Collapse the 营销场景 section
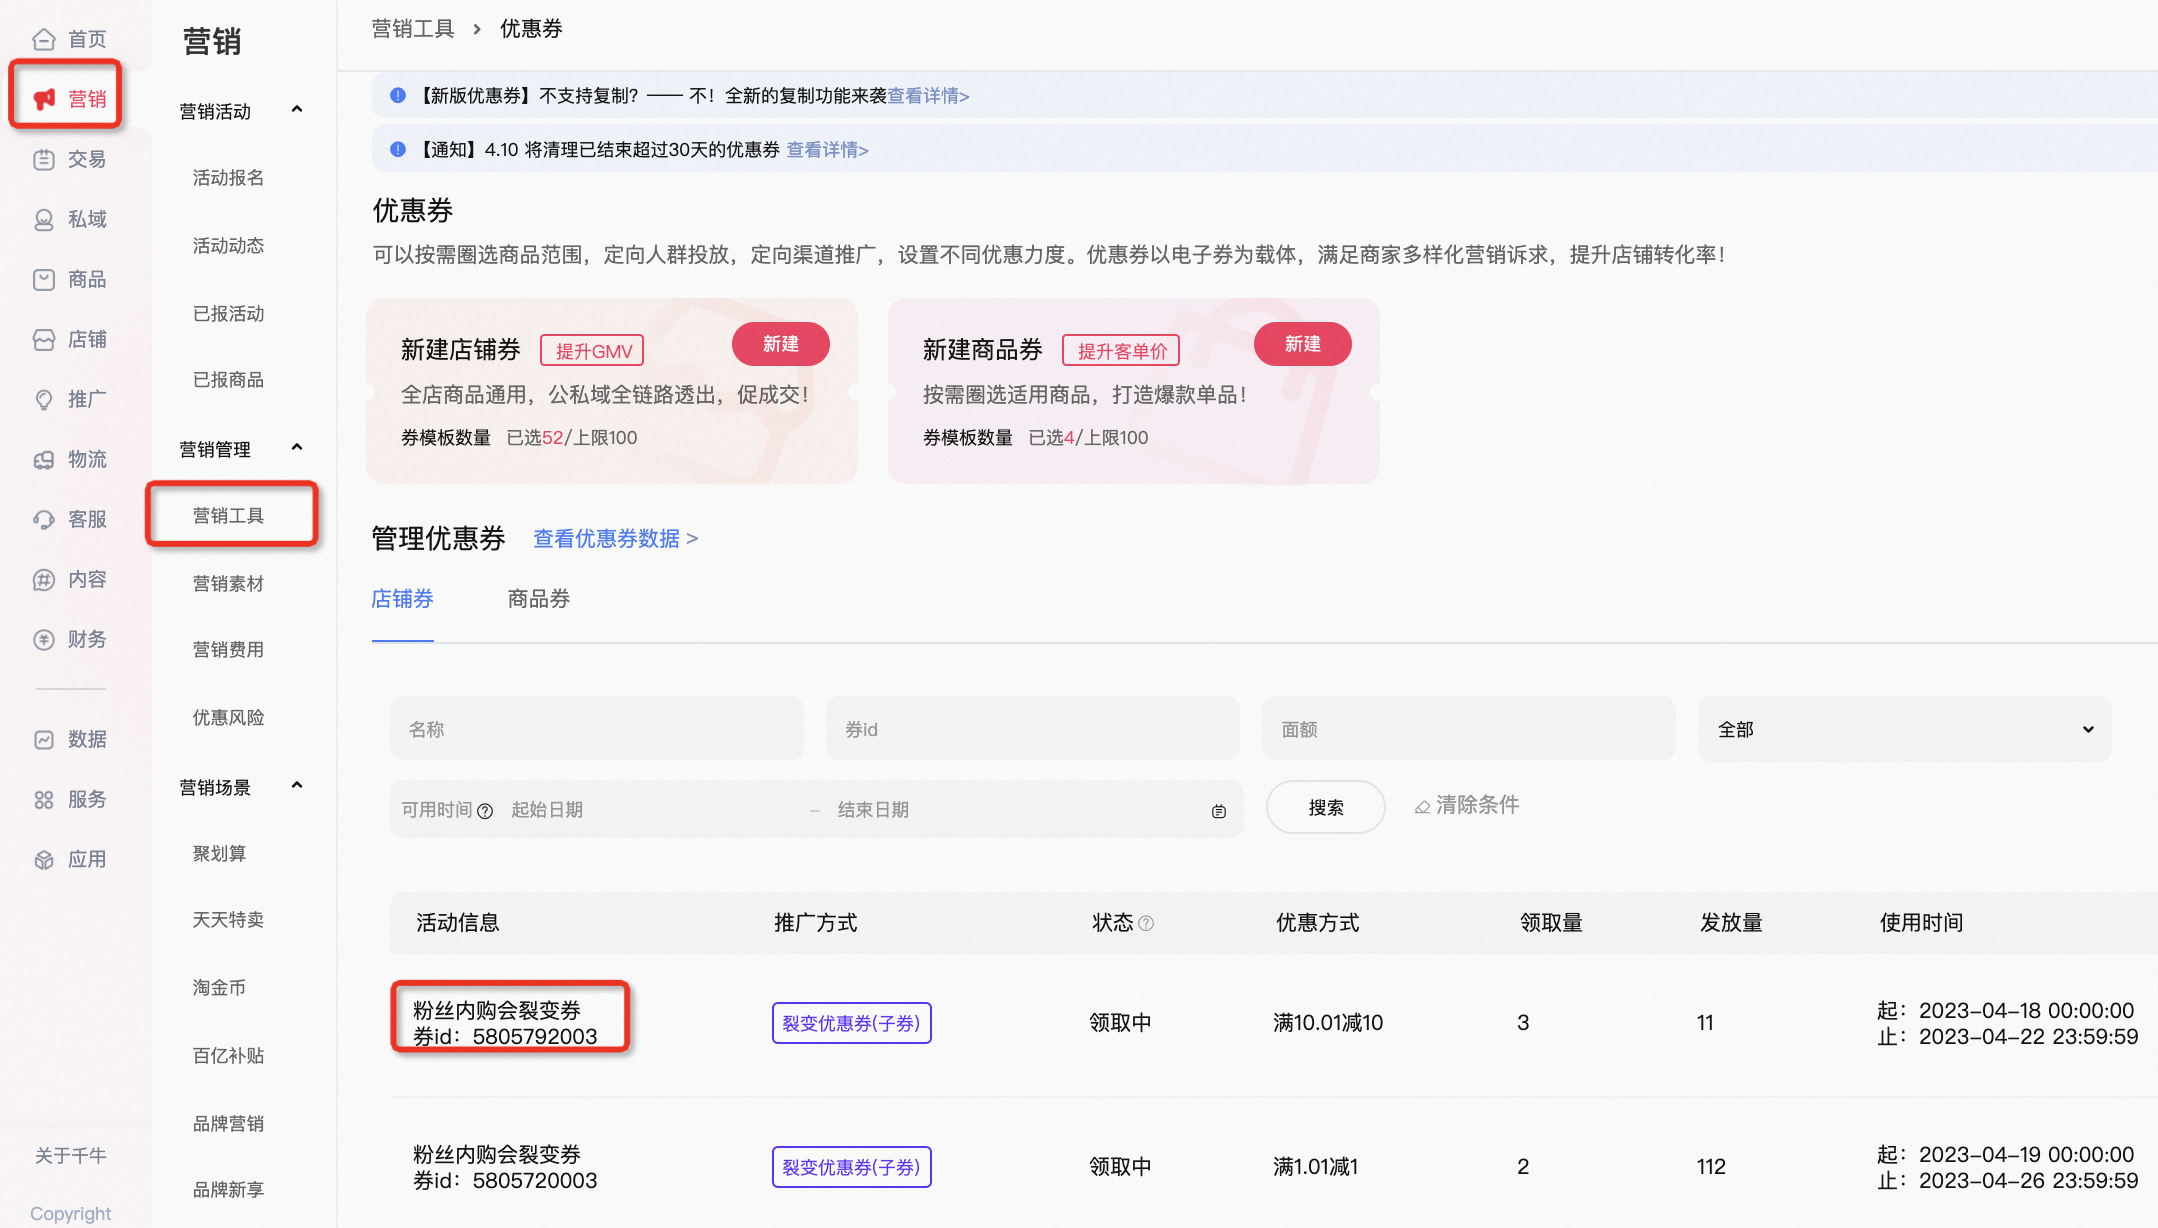 coord(296,786)
